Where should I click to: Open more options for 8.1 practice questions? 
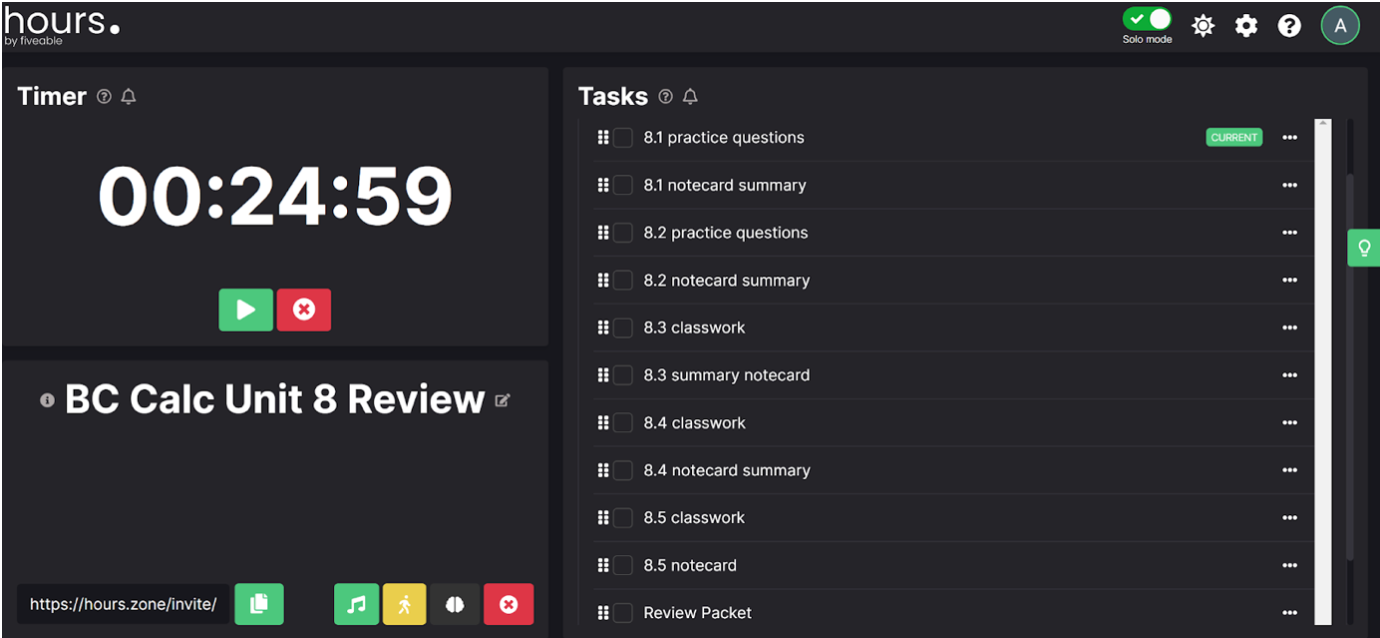point(1289,138)
